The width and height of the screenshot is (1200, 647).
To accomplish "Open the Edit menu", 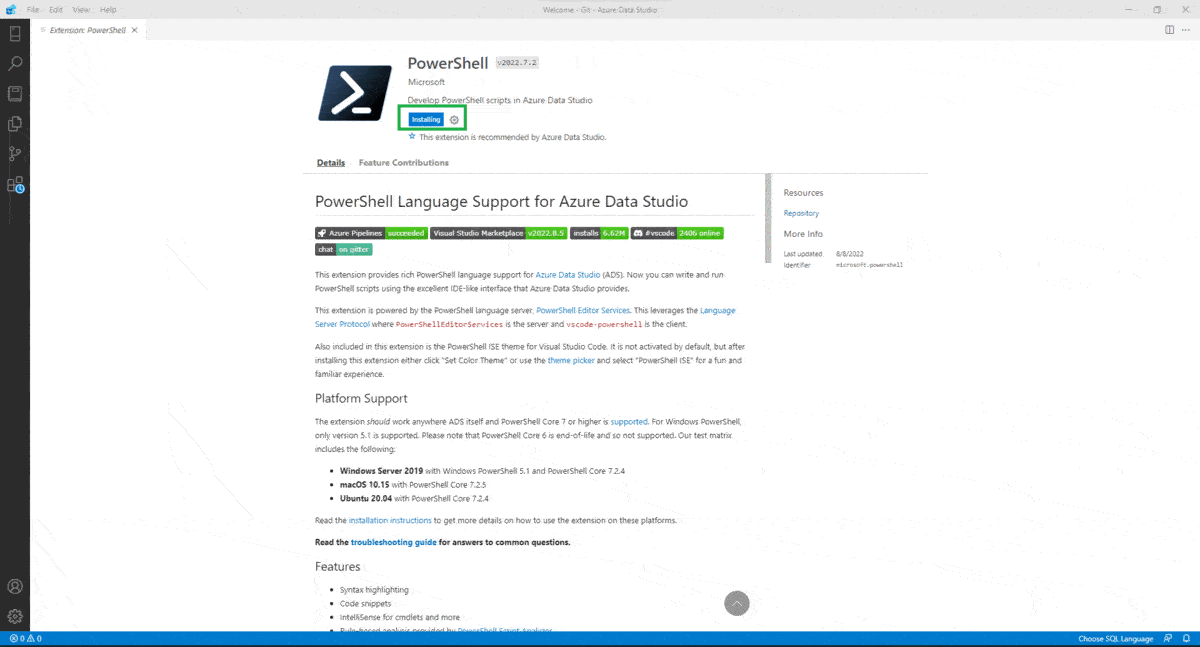I will coord(56,9).
